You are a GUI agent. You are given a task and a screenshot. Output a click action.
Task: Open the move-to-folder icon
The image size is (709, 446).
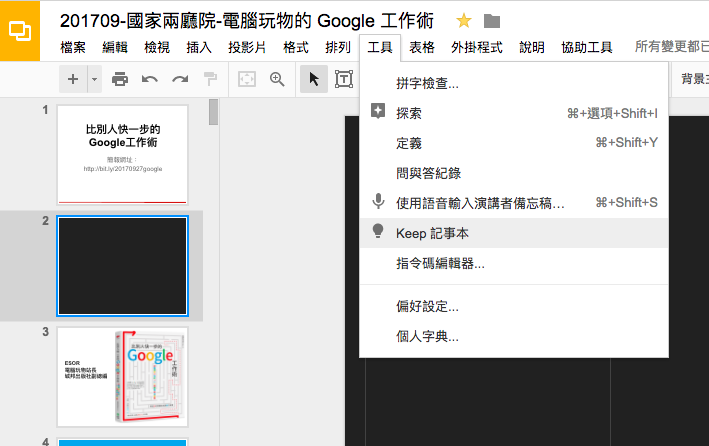[x=492, y=21]
